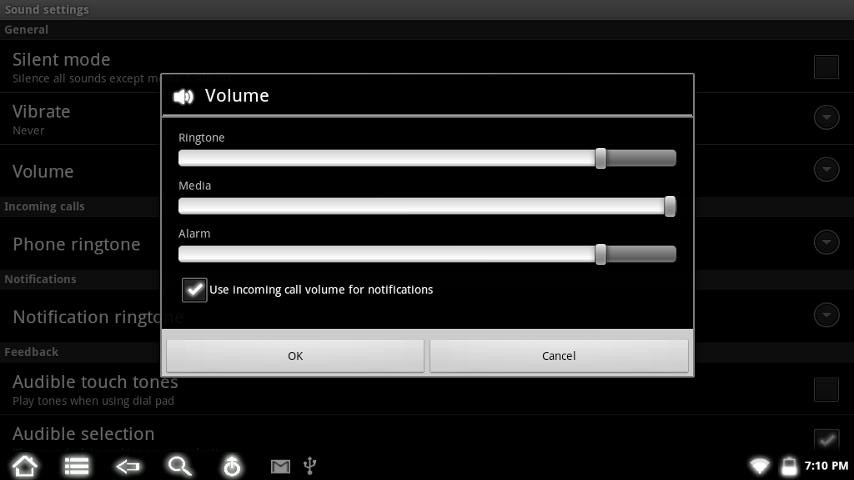Image resolution: width=854 pixels, height=480 pixels.
Task: Expand the Notification ringtone dropdown arrow
Action: (826, 315)
